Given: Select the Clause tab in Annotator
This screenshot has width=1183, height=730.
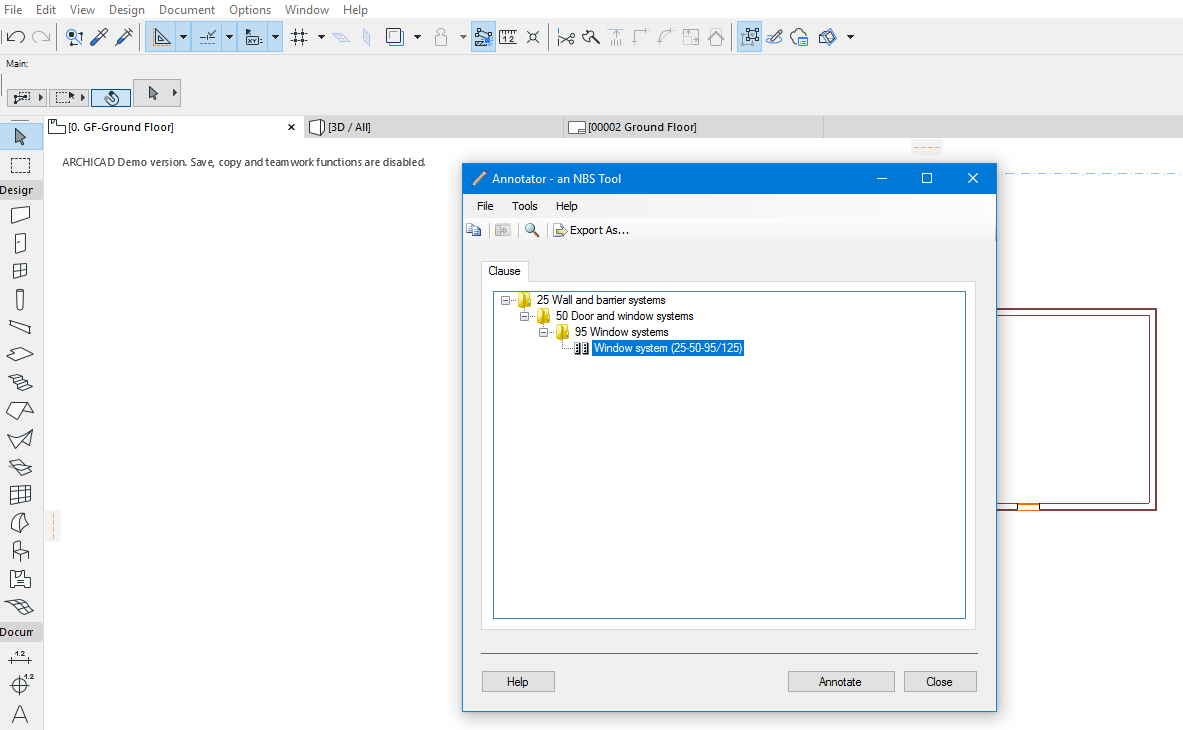Looking at the screenshot, I should (504, 271).
